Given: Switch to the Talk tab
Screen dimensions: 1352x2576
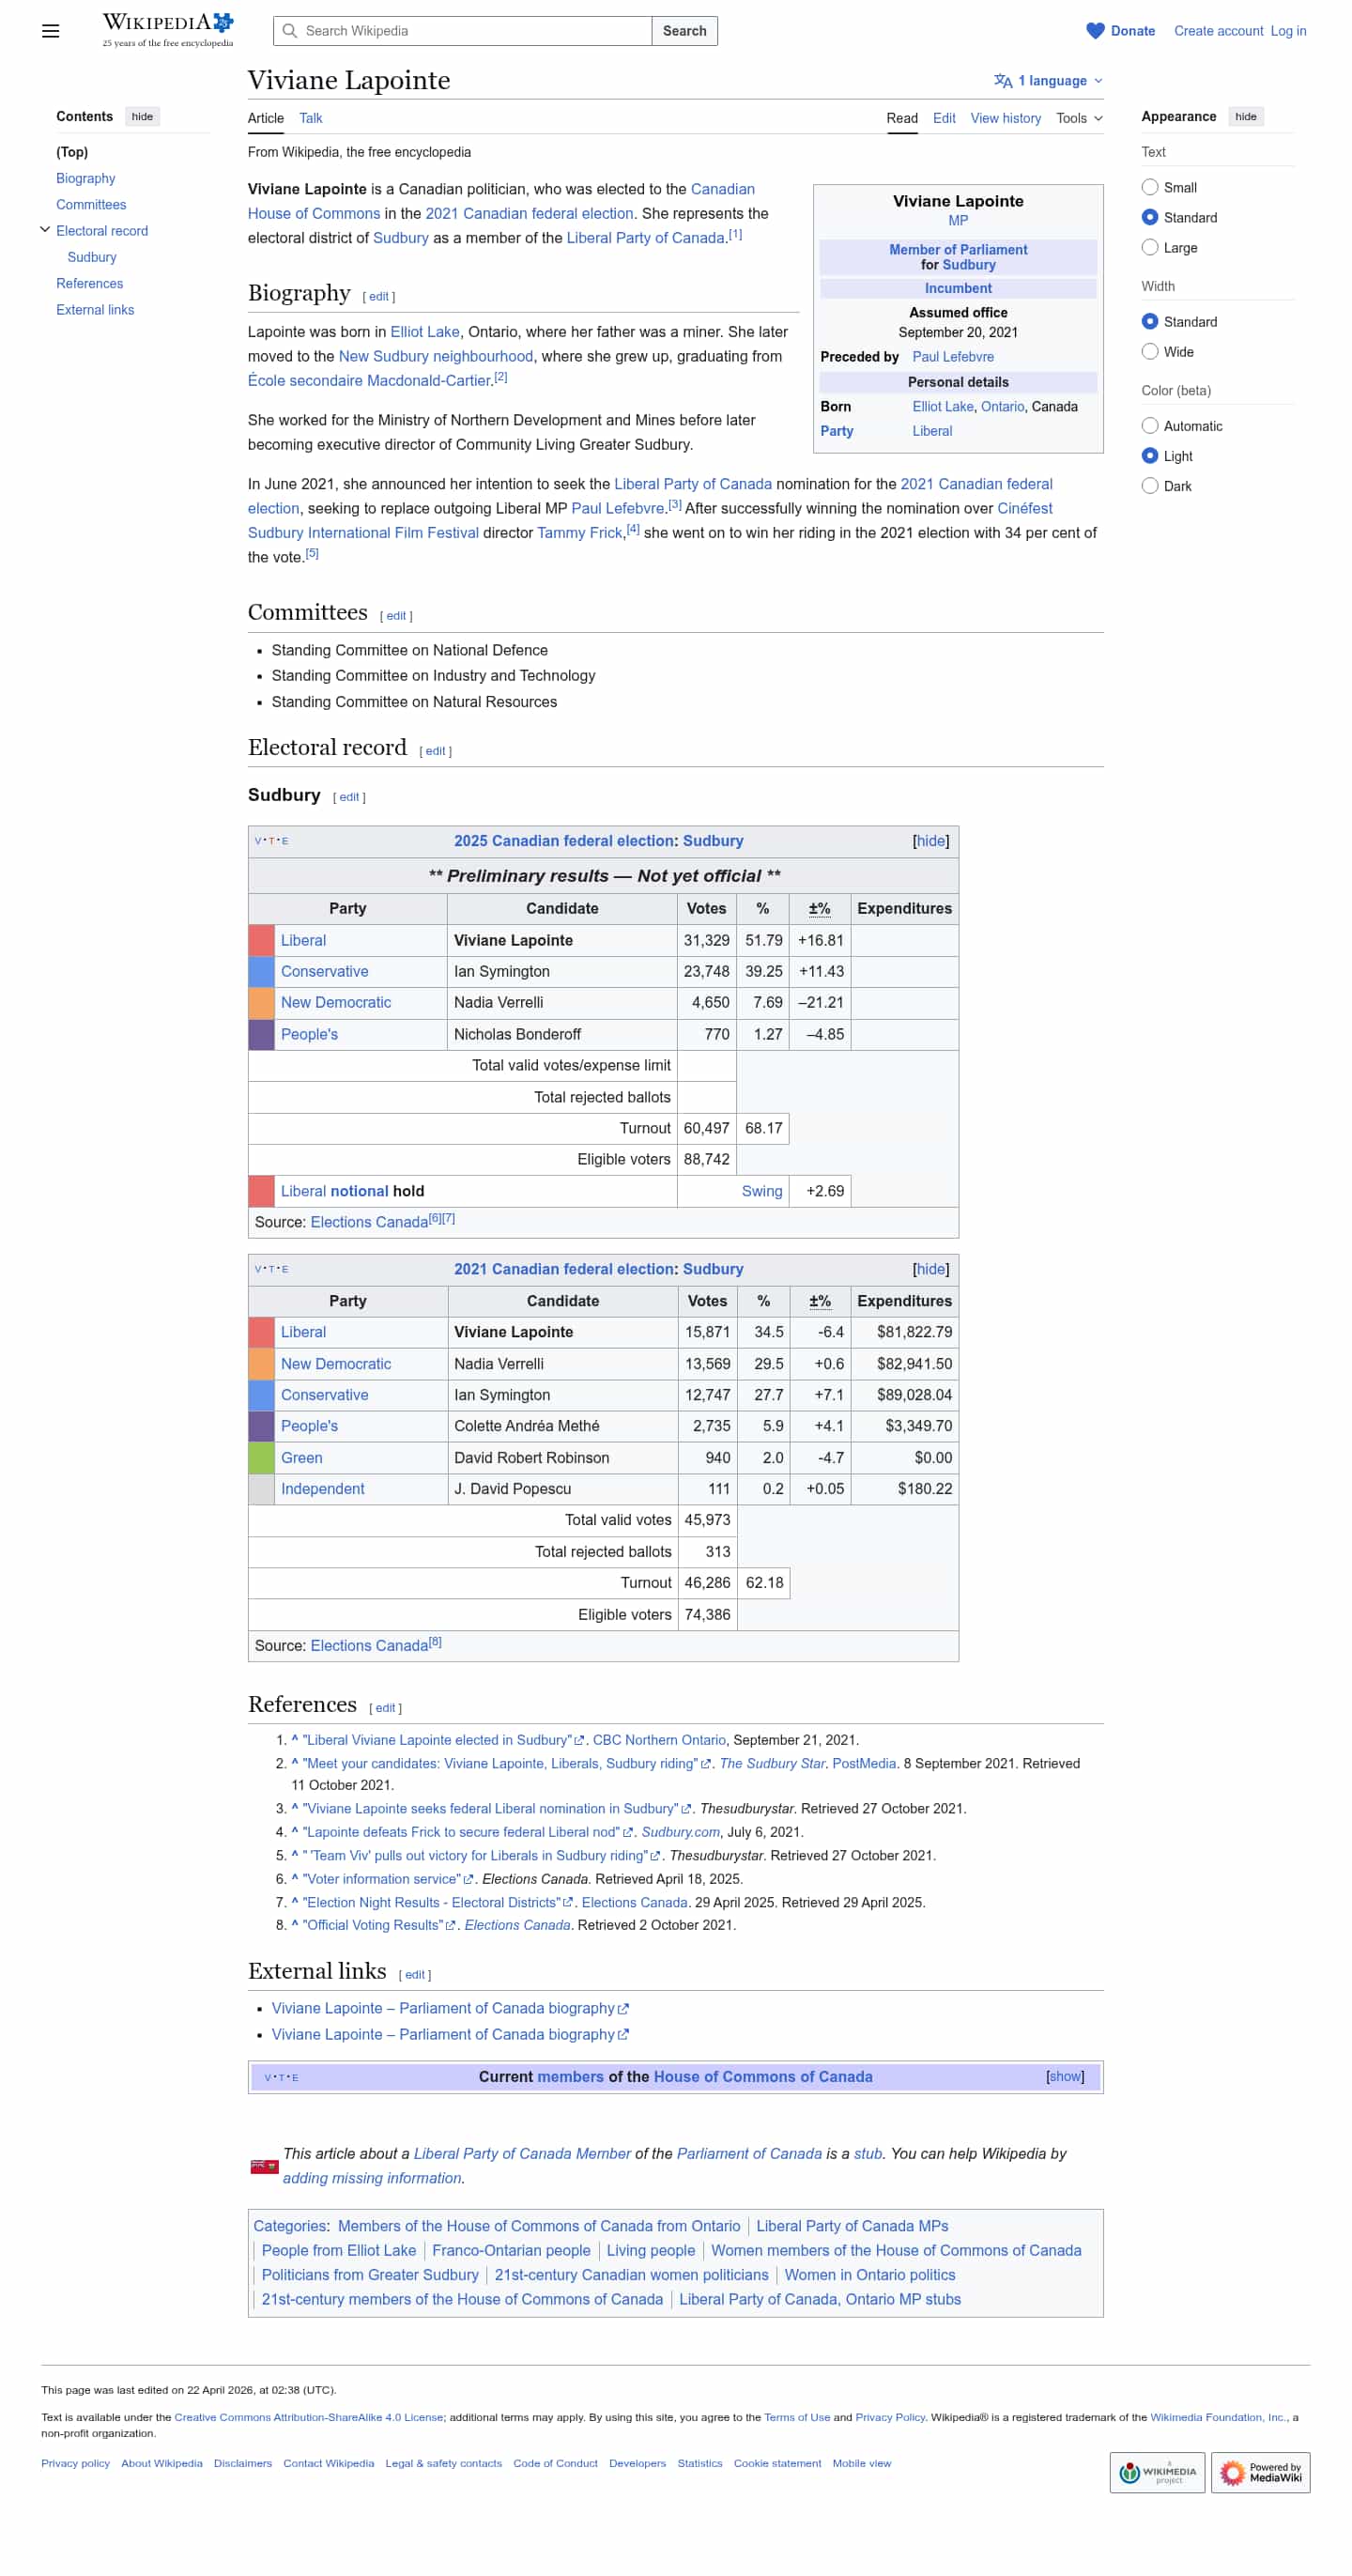Looking at the screenshot, I should 310,118.
